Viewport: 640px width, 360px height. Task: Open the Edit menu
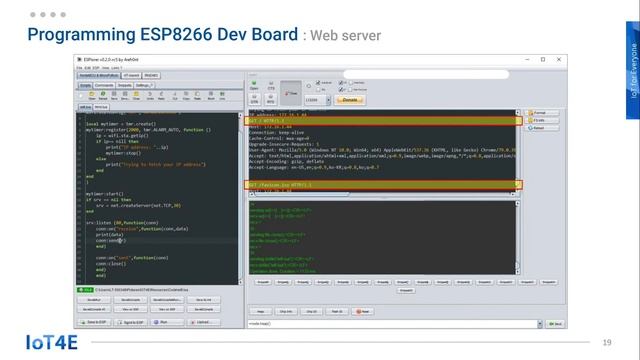pos(87,68)
